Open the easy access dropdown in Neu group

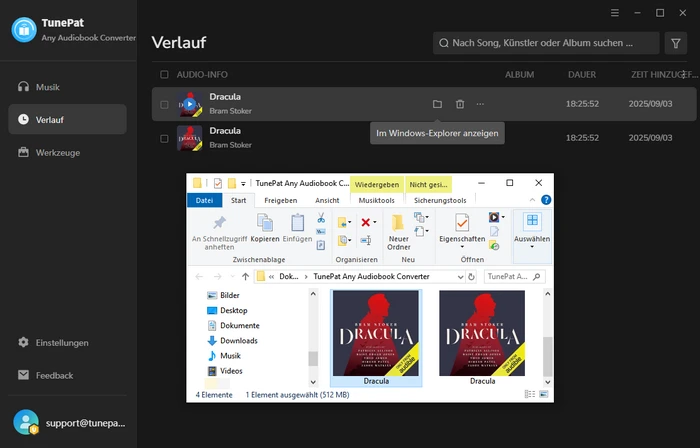click(421, 231)
